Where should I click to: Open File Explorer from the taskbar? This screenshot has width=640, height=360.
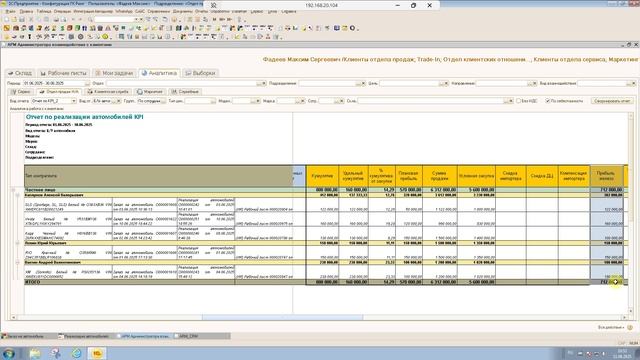(35, 353)
